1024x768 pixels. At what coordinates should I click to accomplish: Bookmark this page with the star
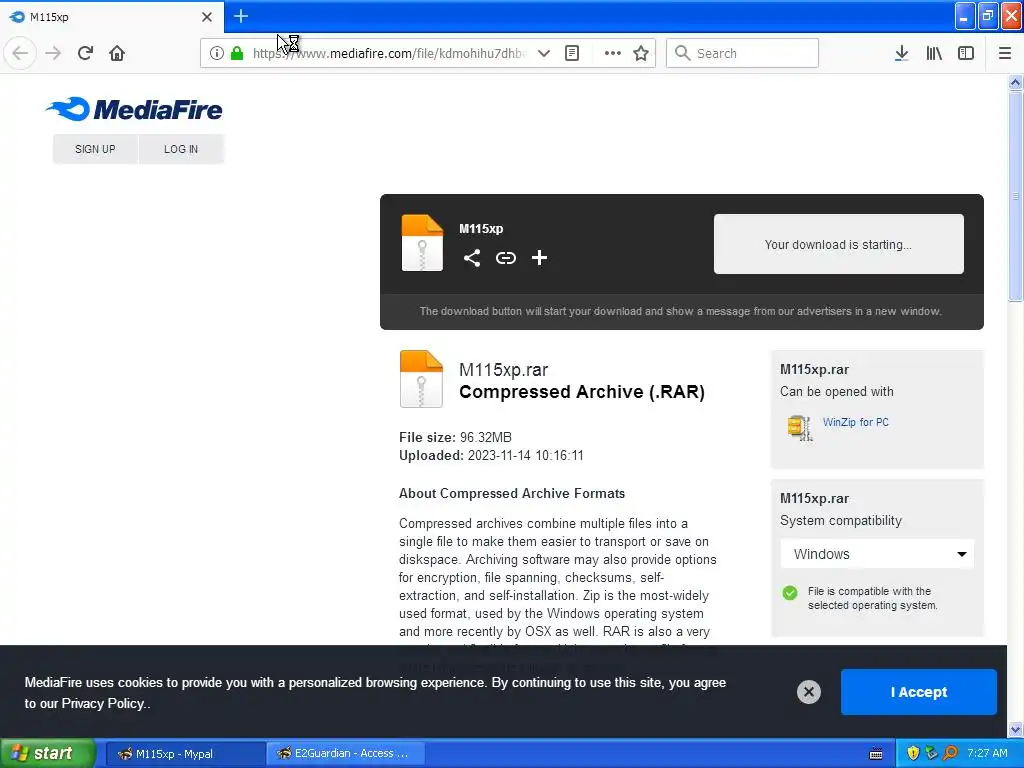click(641, 53)
